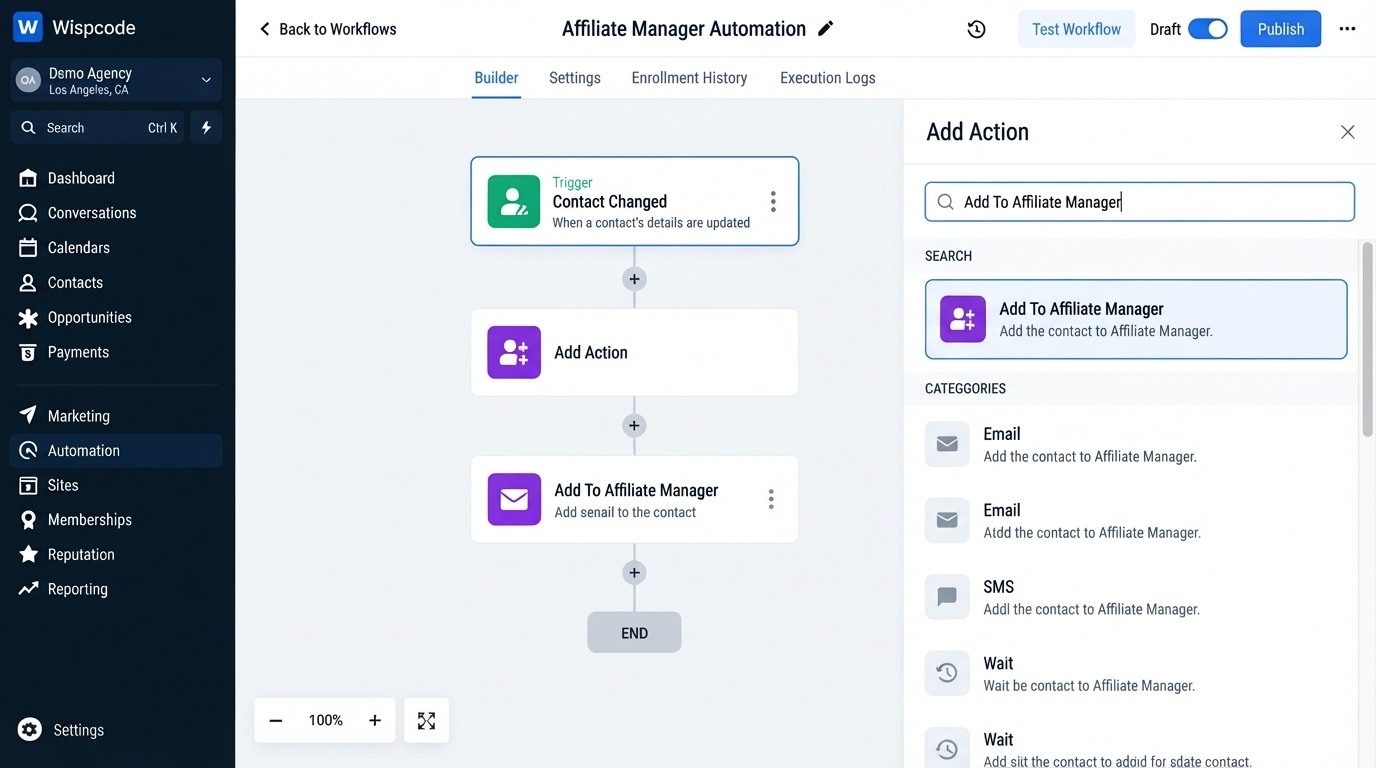1376x768 pixels.
Task: Choose the first Wait action
Action: pyautogui.click(x=1136, y=674)
